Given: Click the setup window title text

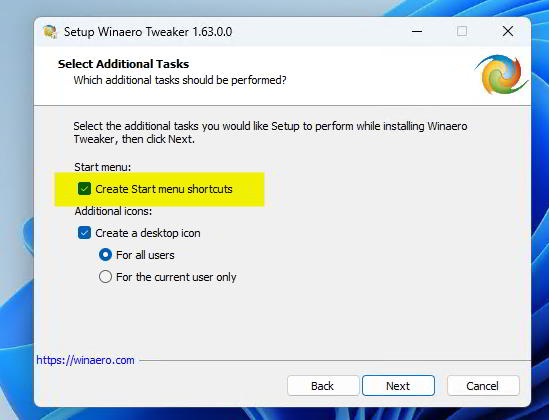Looking at the screenshot, I should click(x=148, y=32).
